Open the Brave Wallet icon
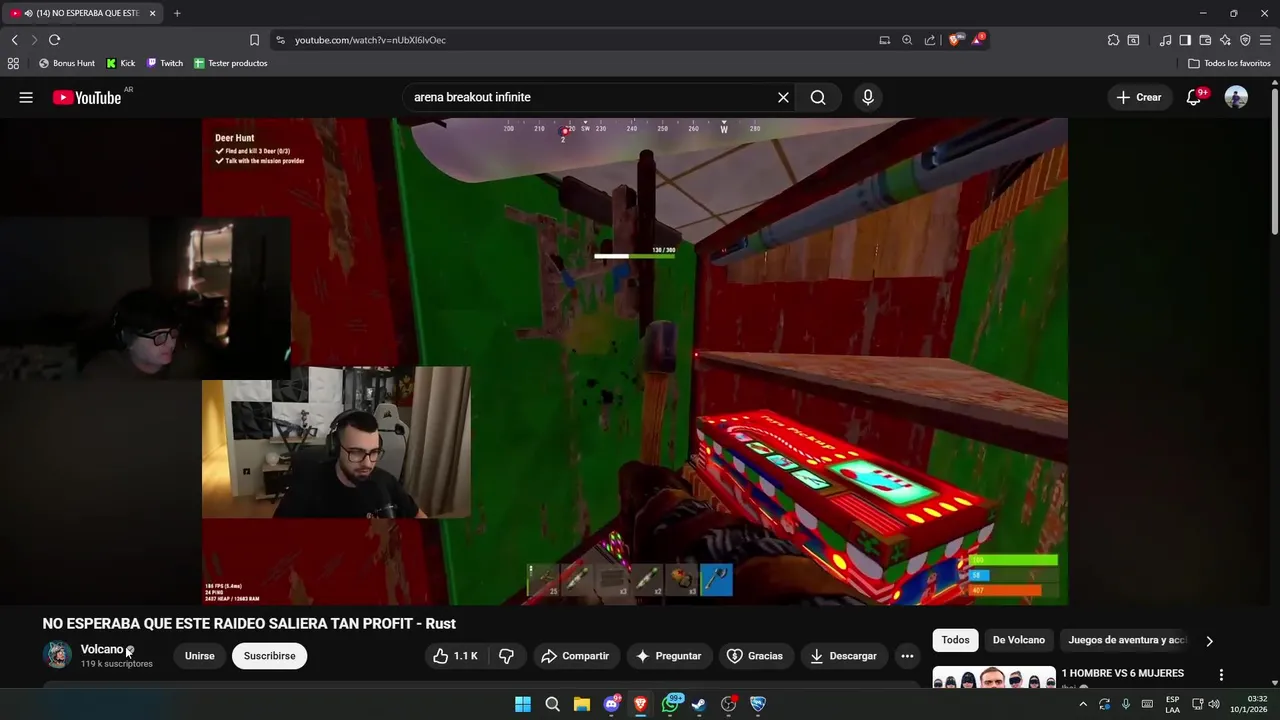The image size is (1280, 720). point(1205,40)
